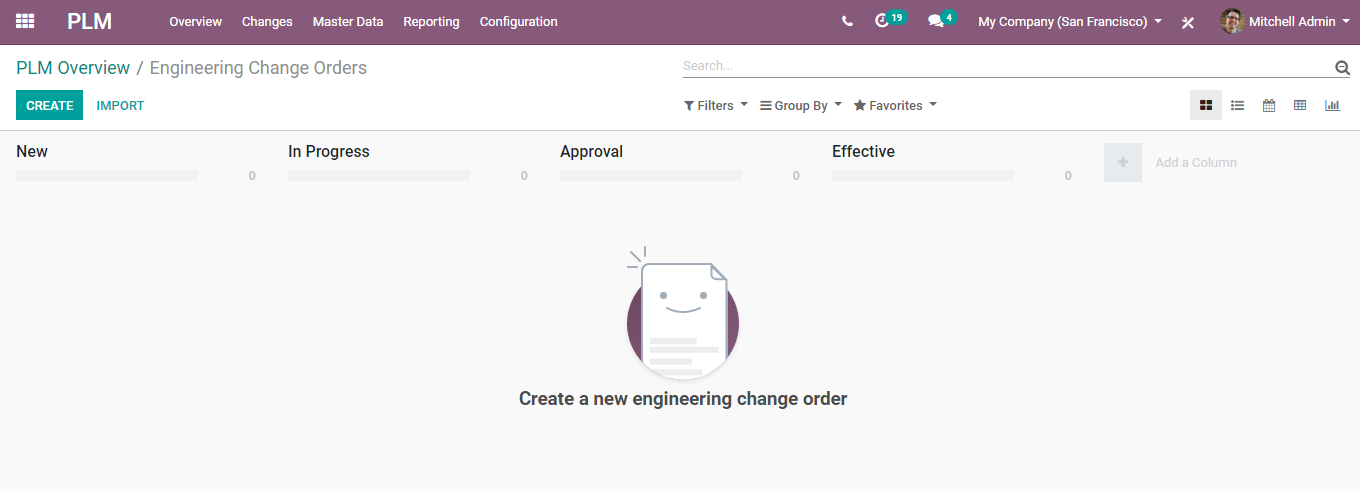Open the Configuration menu
Viewport: 1360px width, 489px height.
[518, 21]
